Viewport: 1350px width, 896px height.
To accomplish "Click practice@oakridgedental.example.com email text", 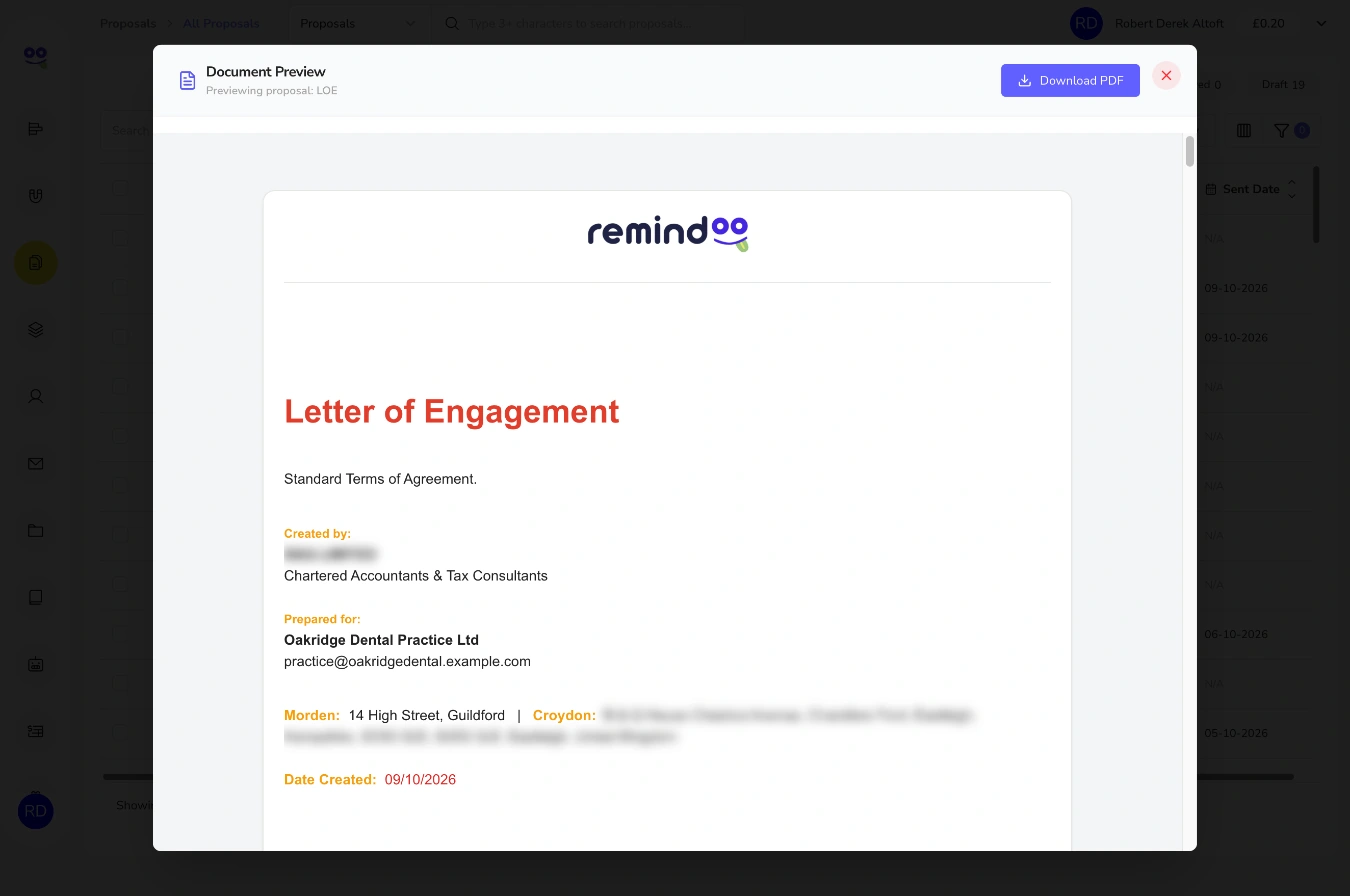I will [x=407, y=661].
